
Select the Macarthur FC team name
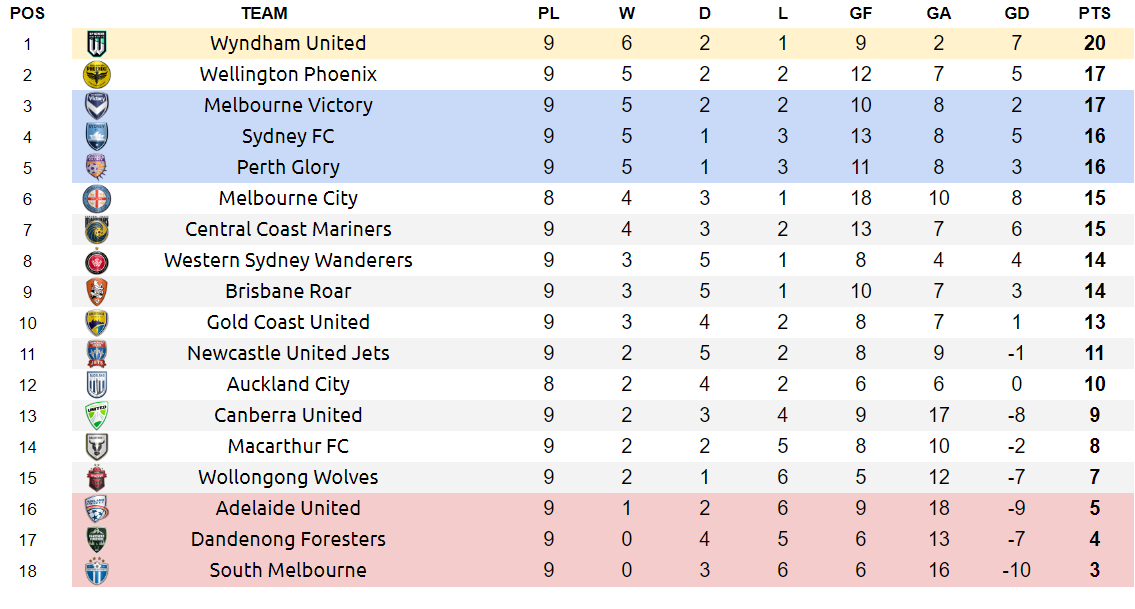(x=288, y=446)
